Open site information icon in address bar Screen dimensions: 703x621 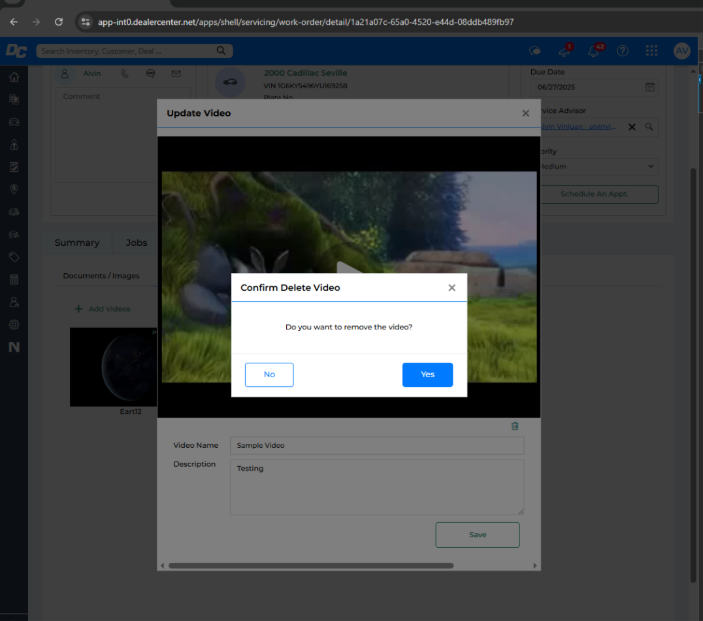point(85,22)
